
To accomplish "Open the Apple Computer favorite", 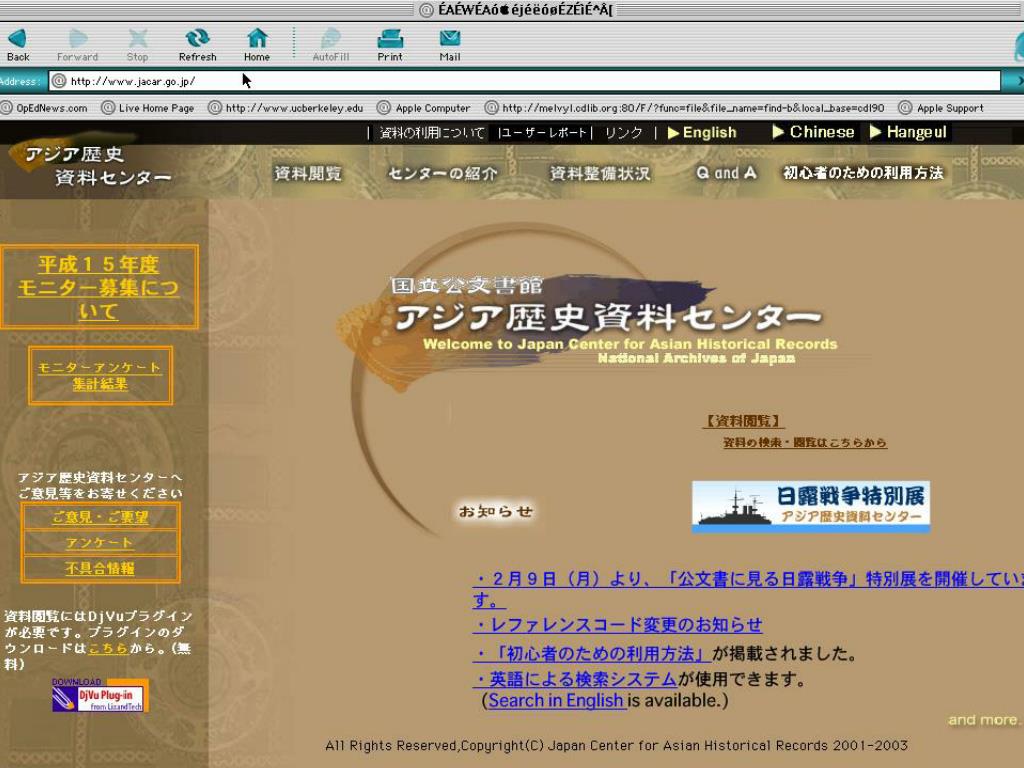I will 424,108.
